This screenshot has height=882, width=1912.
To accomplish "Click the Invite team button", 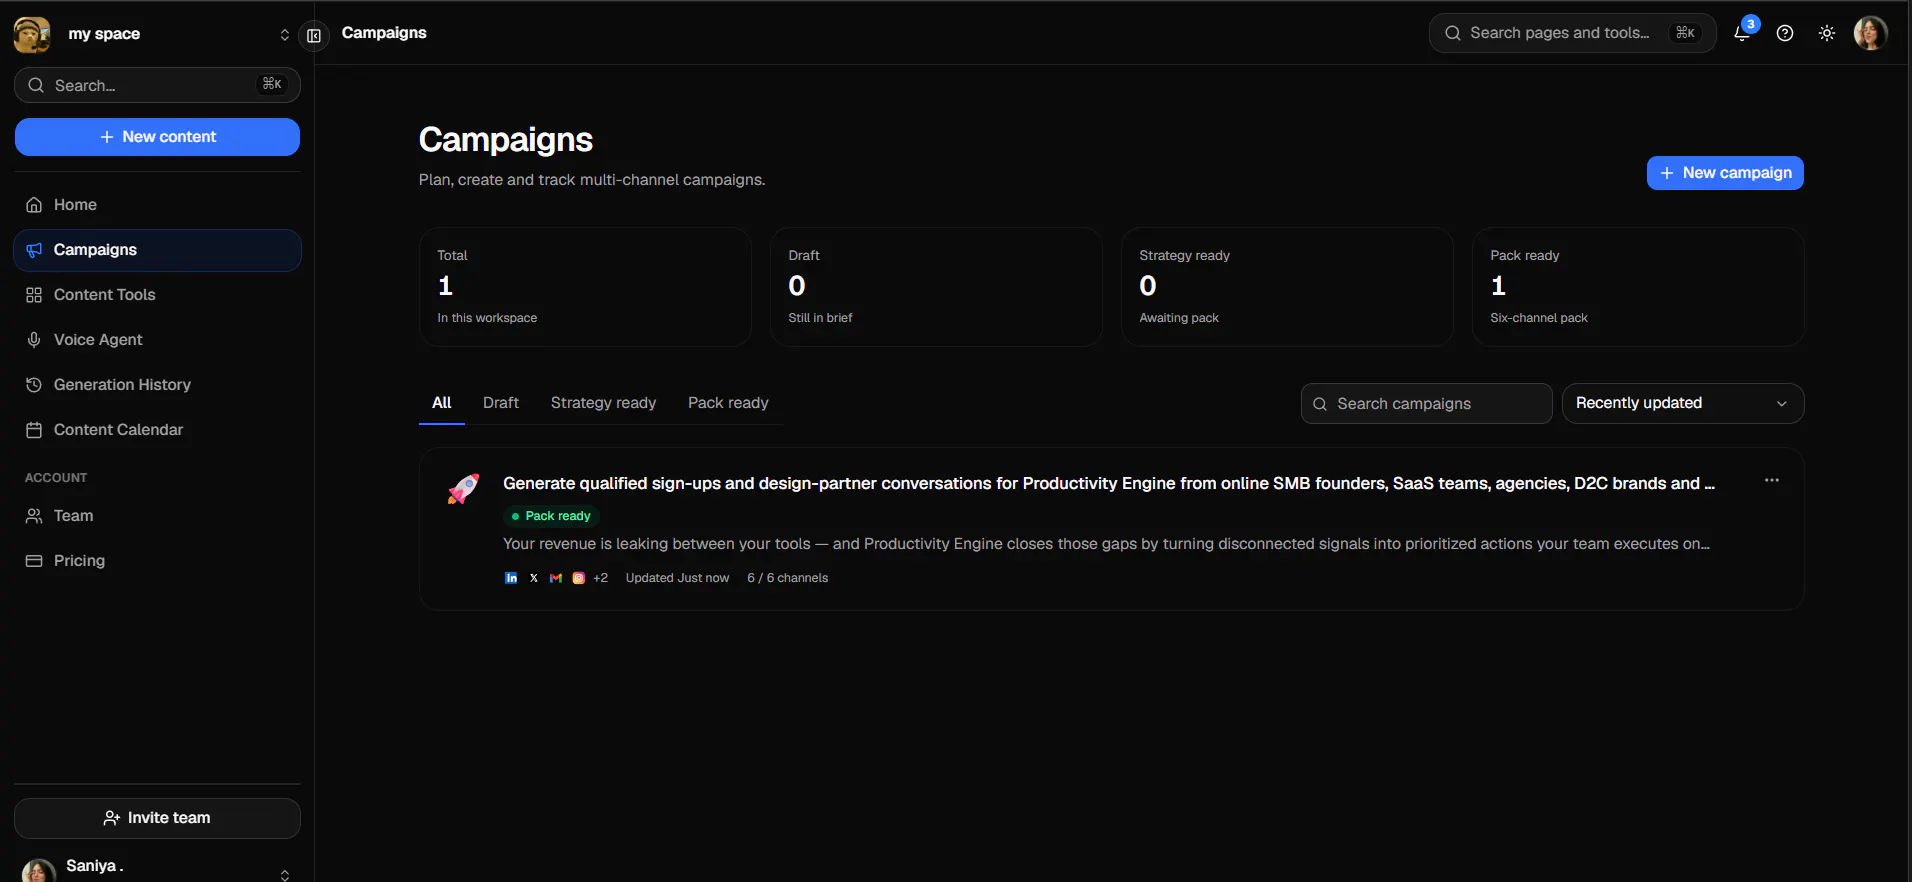I will (157, 818).
